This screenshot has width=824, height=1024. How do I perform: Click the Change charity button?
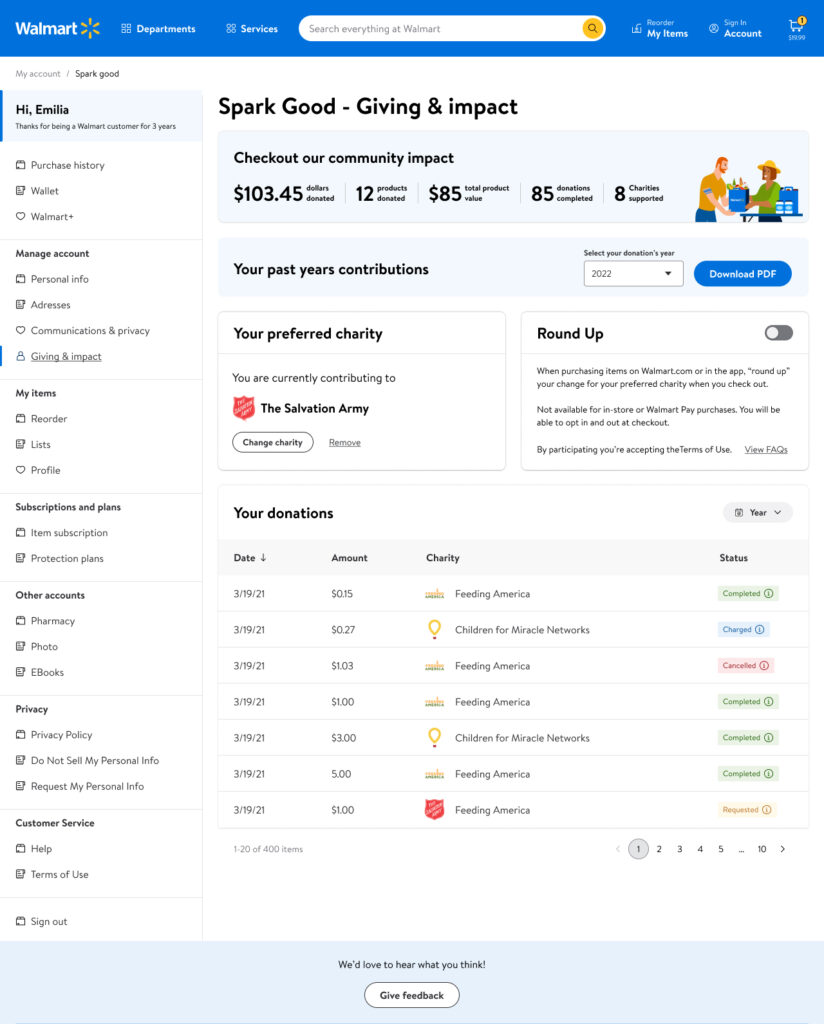tap(273, 442)
